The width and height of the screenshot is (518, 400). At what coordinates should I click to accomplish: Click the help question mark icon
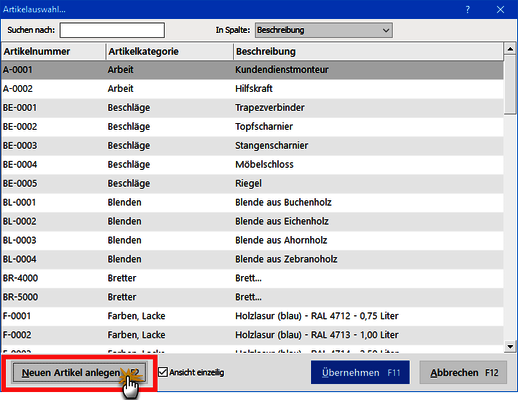(x=468, y=10)
